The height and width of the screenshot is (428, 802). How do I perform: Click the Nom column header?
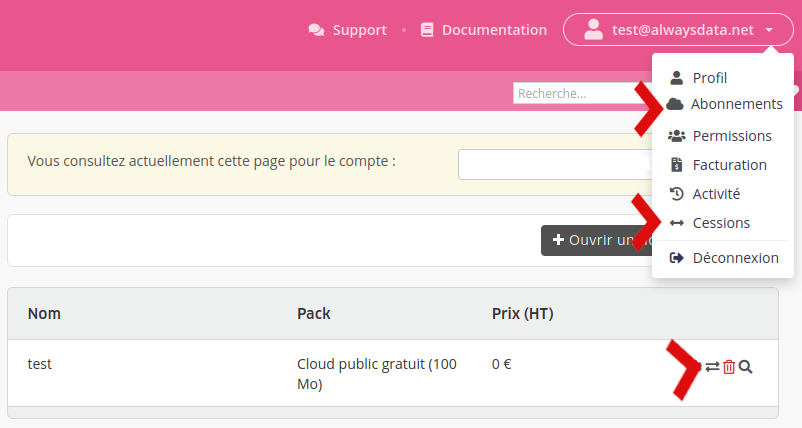coord(44,314)
